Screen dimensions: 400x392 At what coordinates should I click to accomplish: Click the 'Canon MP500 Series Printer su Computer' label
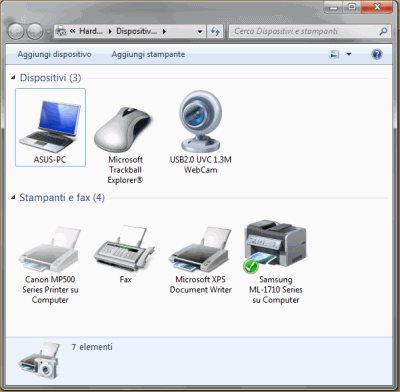coord(50,290)
